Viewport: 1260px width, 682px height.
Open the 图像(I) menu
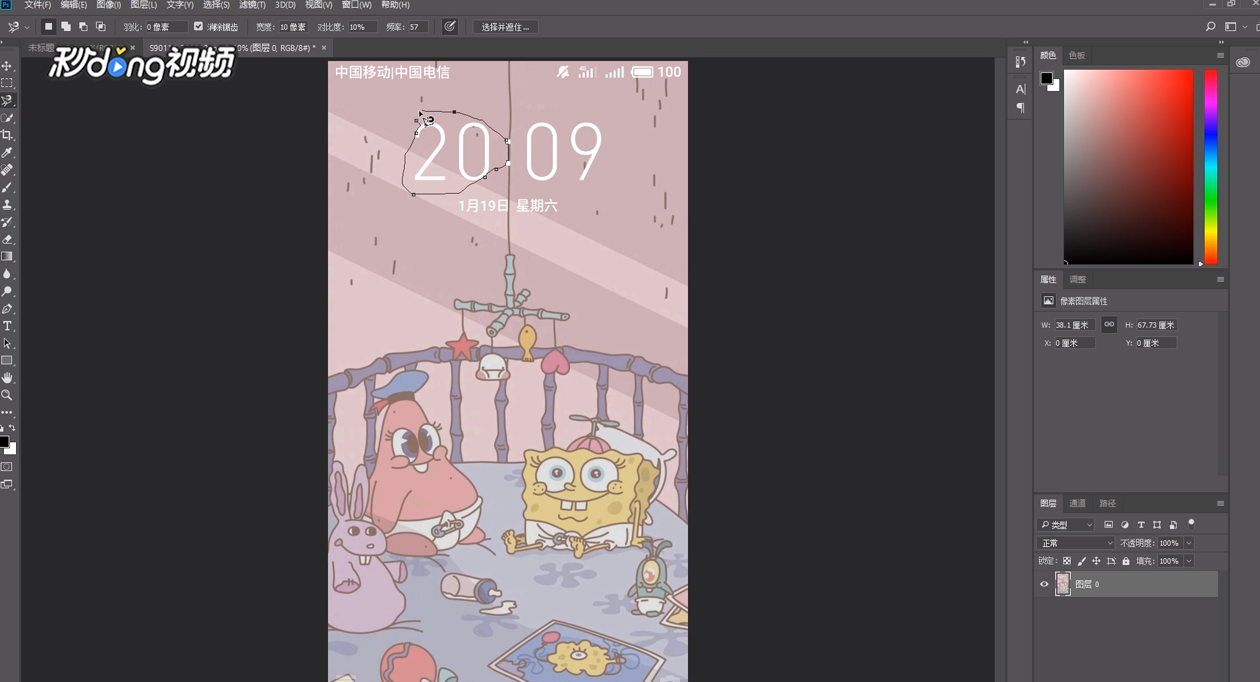pyautogui.click(x=108, y=5)
